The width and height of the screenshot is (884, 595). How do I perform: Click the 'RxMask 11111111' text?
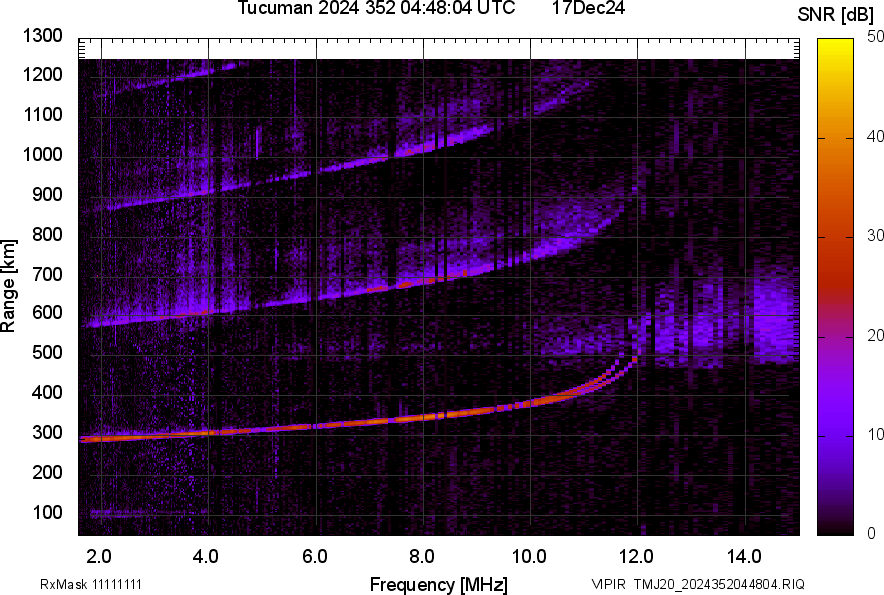coord(90,584)
